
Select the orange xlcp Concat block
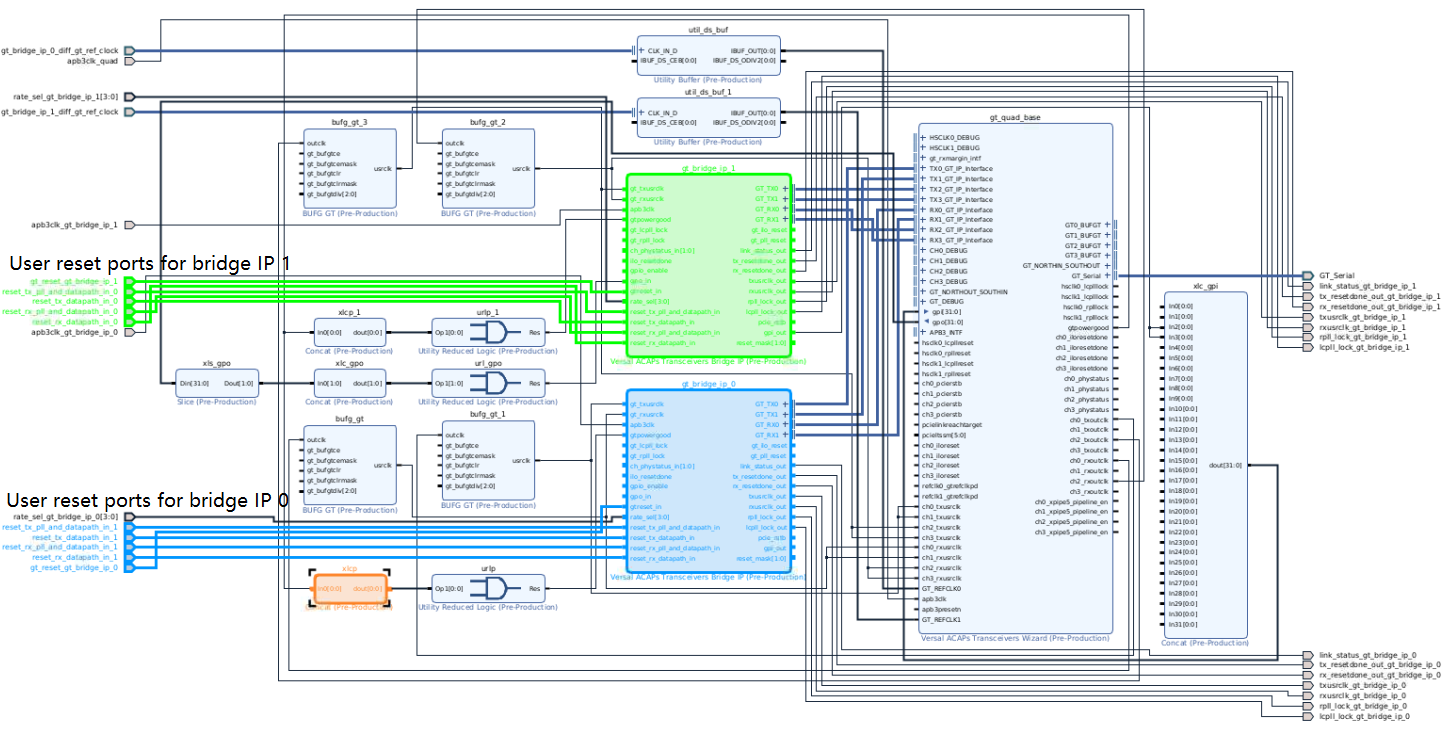(352, 589)
